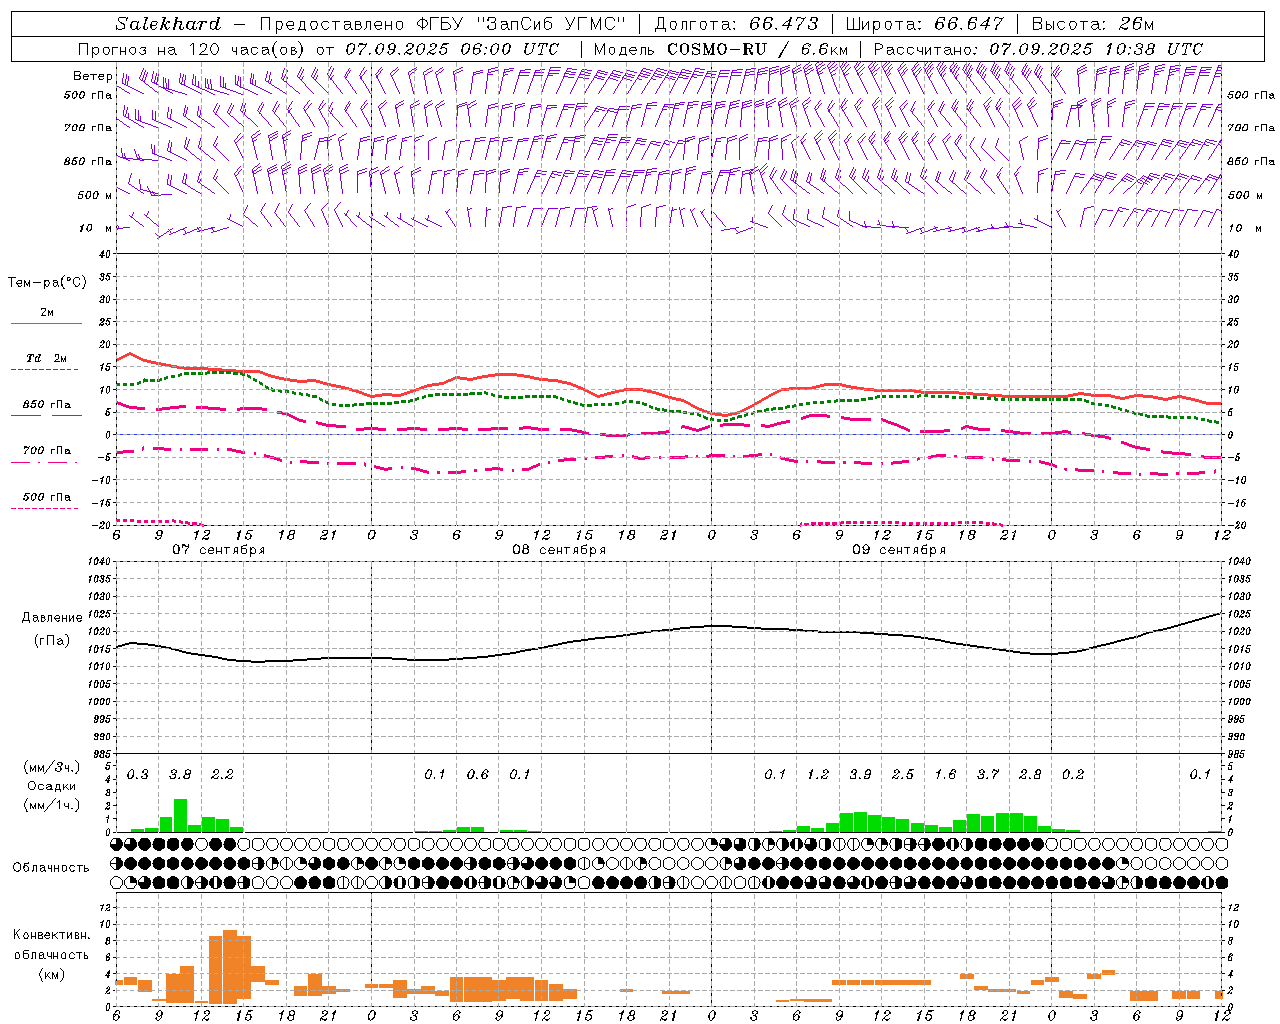Click the Облачность cloud cover label
The image size is (1280, 1024).
pyautogui.click(x=51, y=867)
